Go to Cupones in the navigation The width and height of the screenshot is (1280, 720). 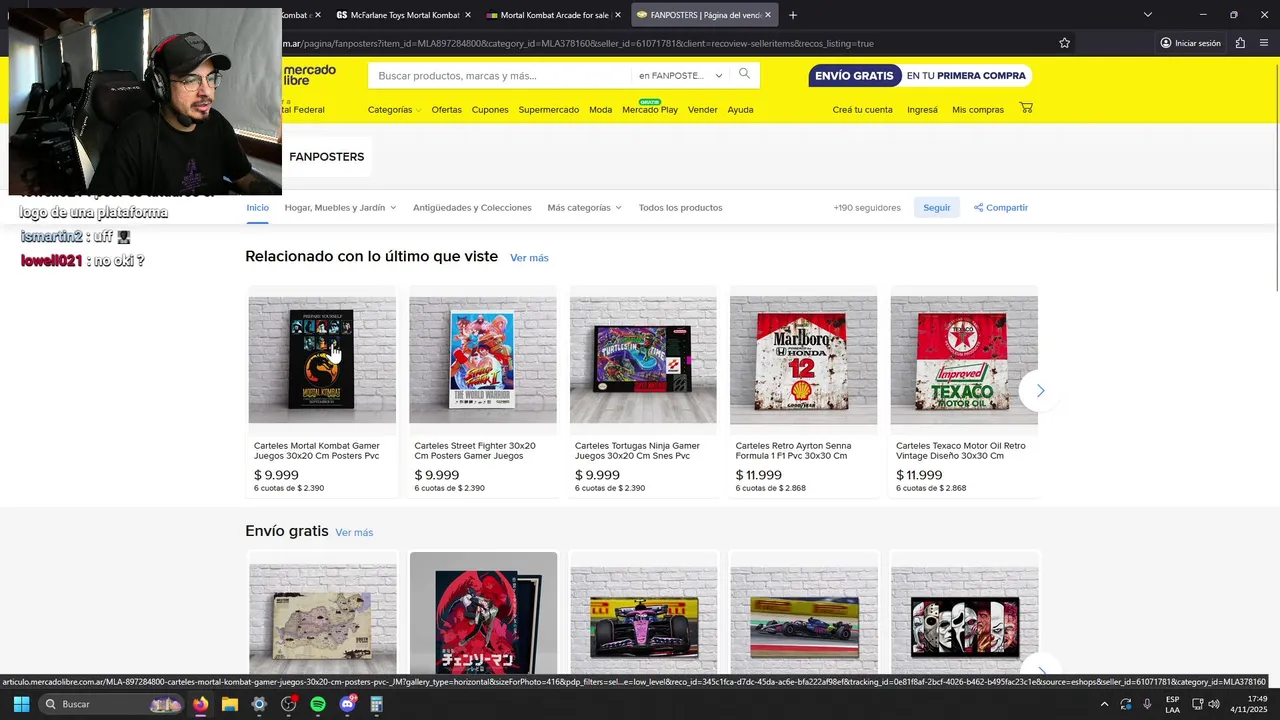click(x=490, y=109)
